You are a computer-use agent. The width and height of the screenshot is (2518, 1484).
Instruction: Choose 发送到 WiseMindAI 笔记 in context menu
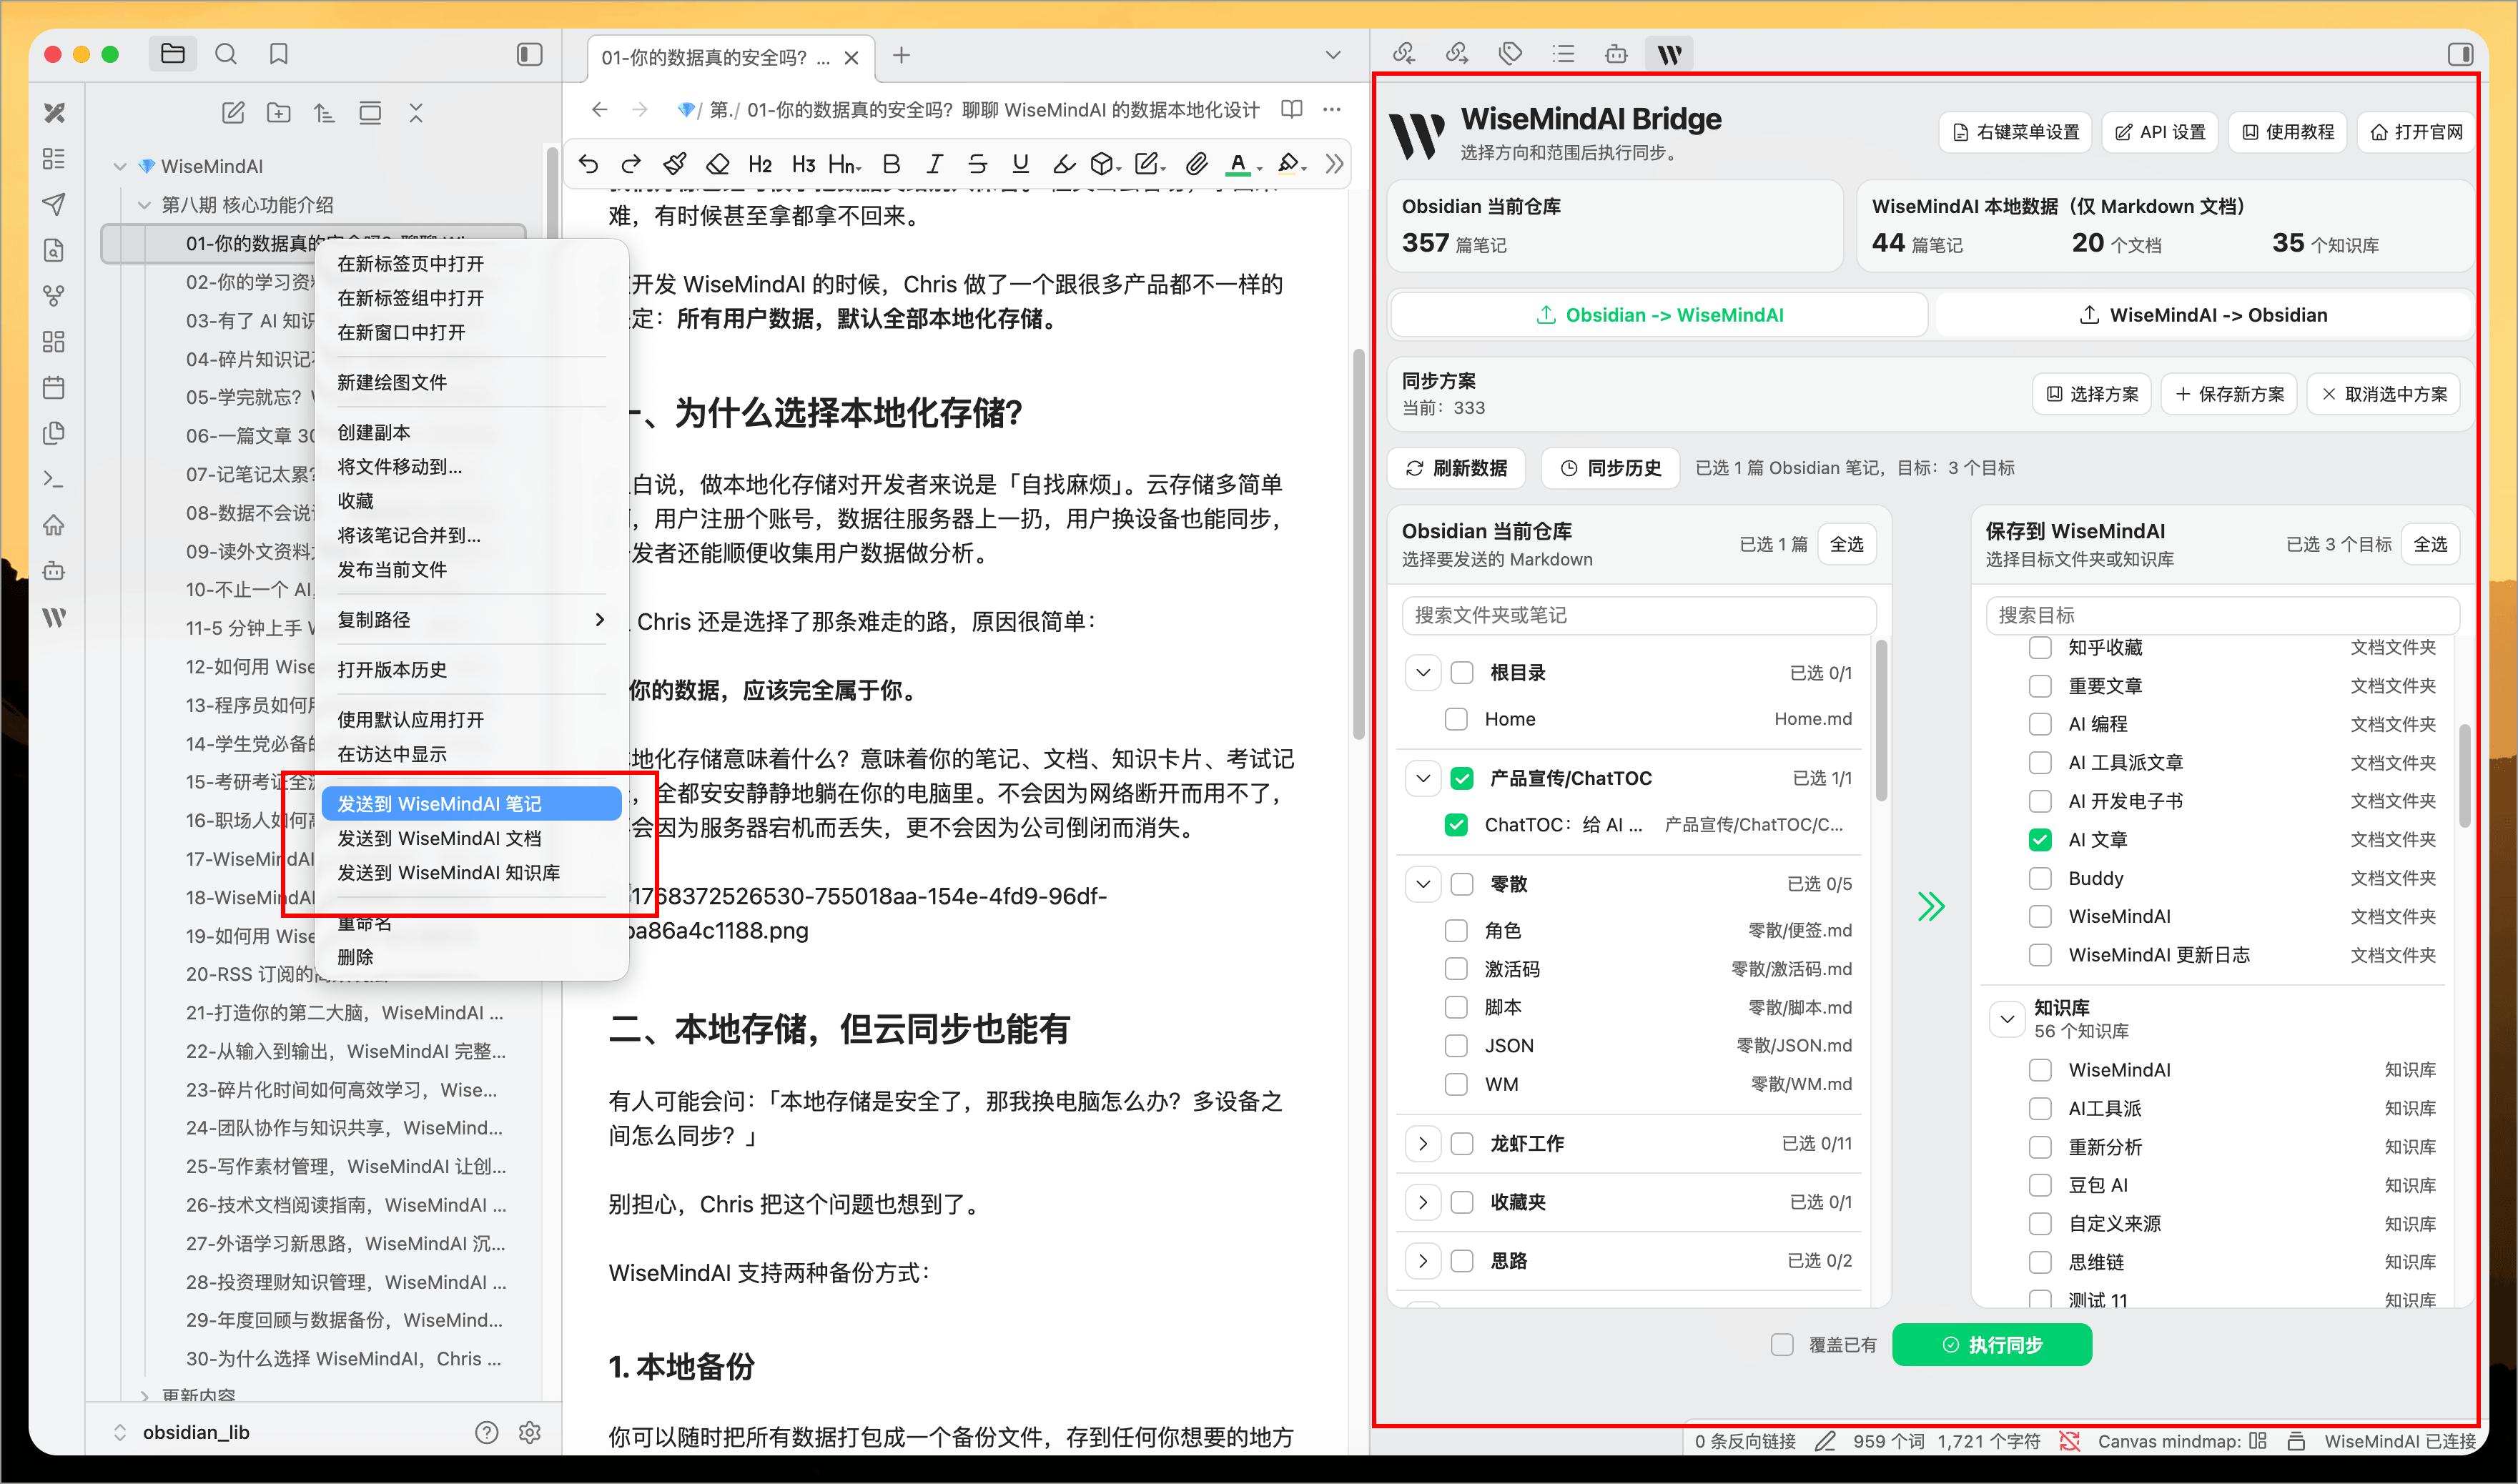coord(471,804)
